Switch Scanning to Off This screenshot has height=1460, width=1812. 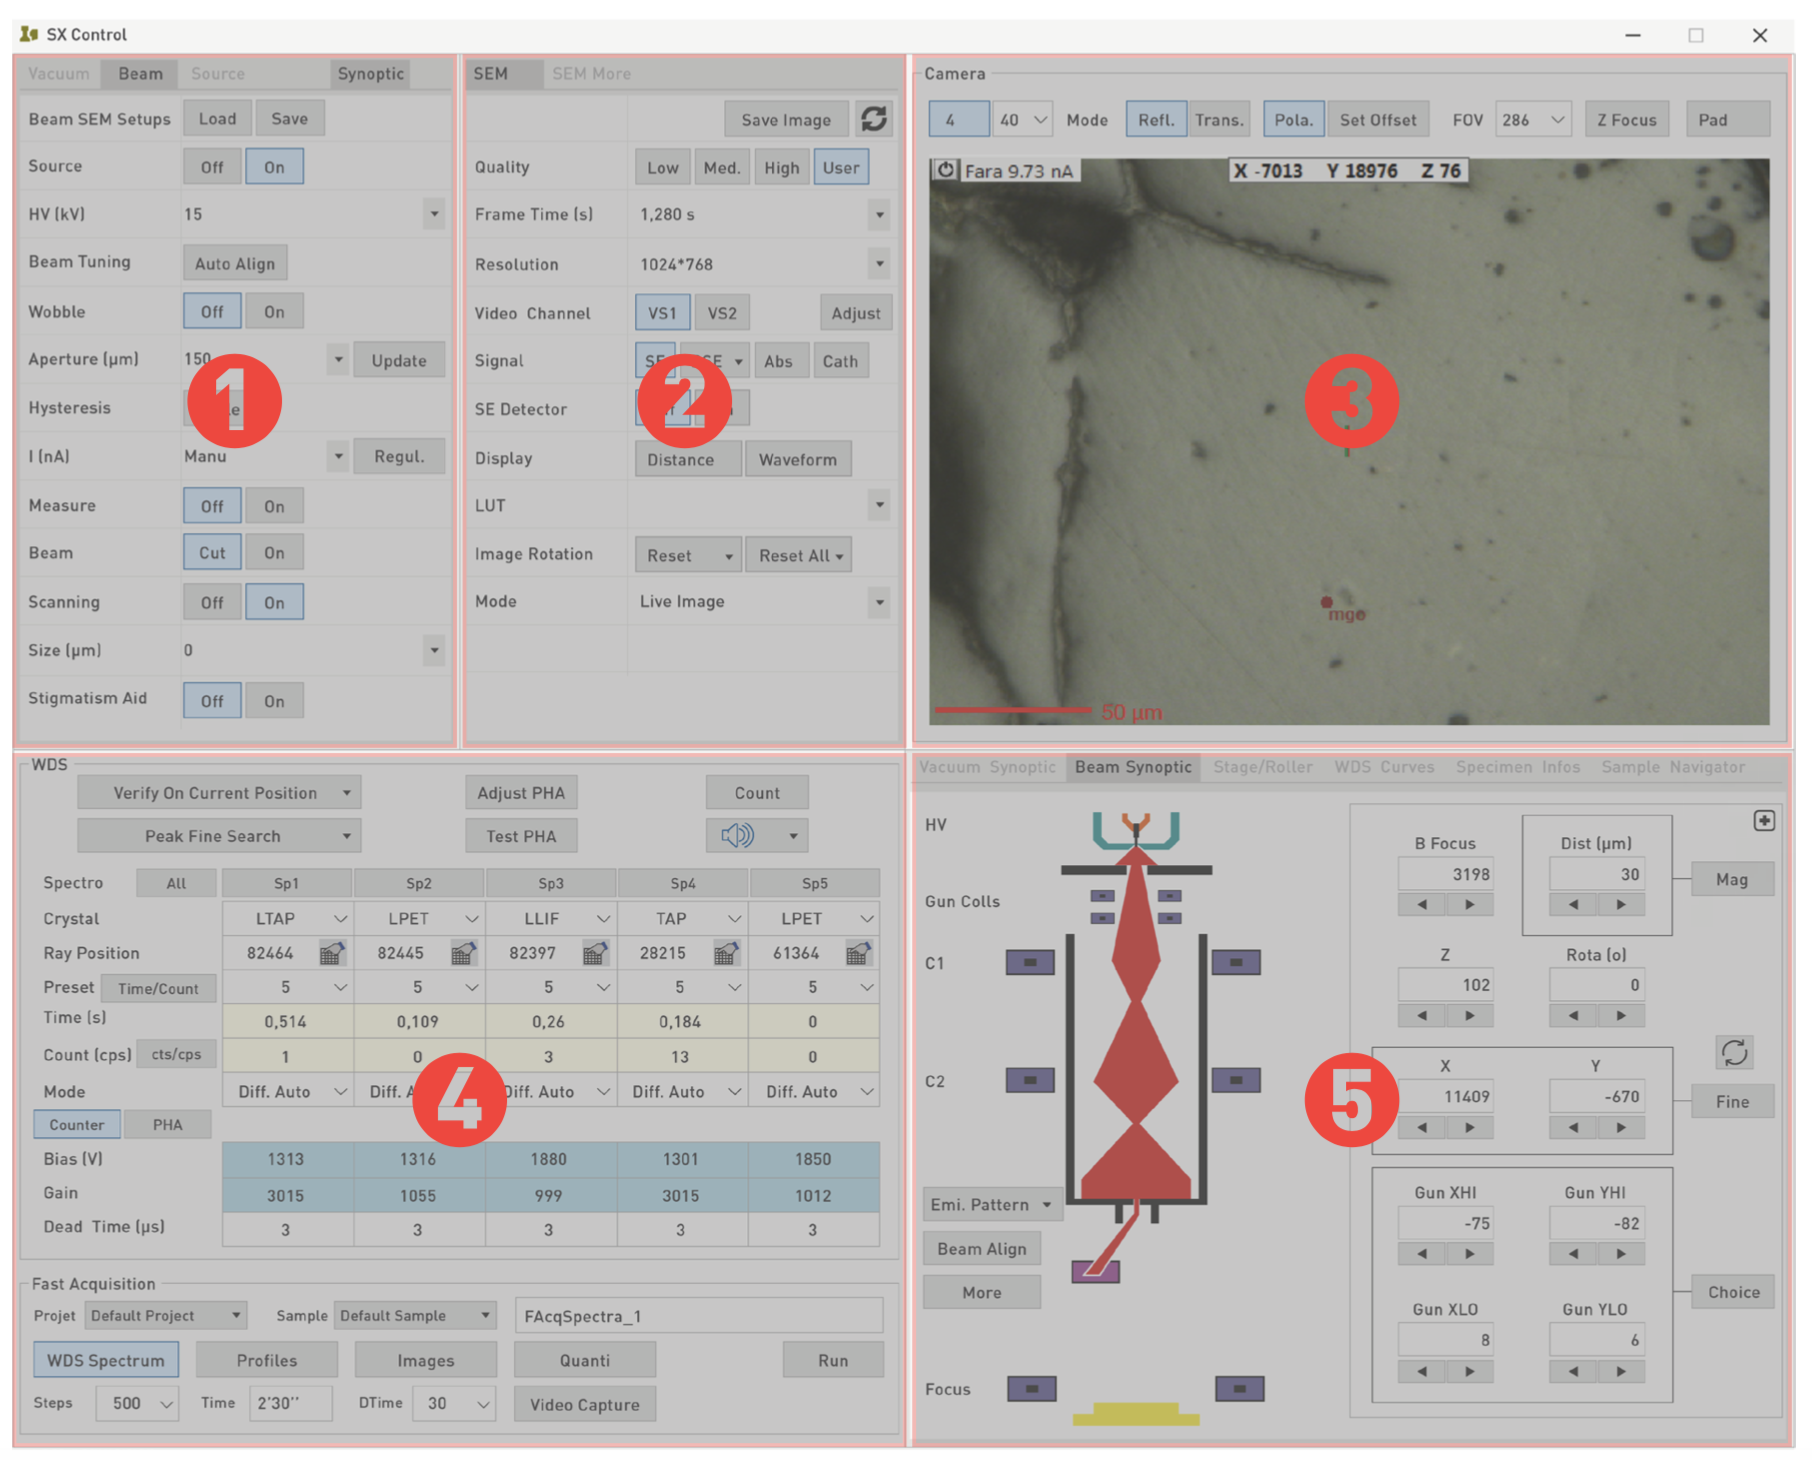[x=212, y=603]
